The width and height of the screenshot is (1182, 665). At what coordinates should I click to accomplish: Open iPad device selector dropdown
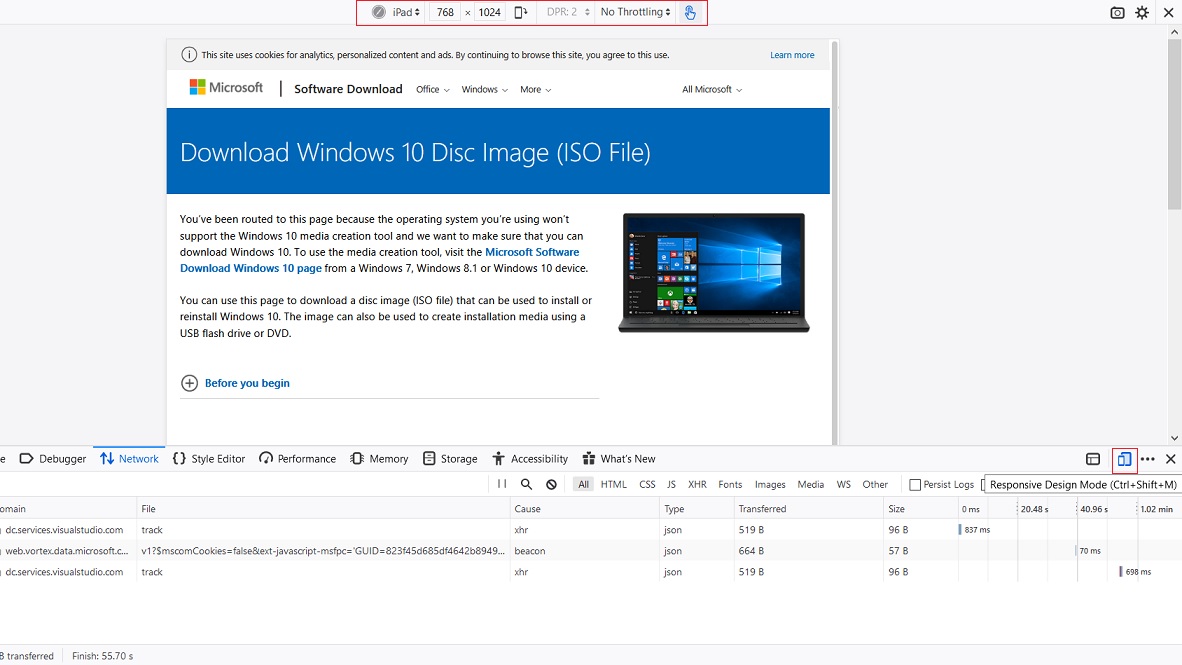pos(406,12)
